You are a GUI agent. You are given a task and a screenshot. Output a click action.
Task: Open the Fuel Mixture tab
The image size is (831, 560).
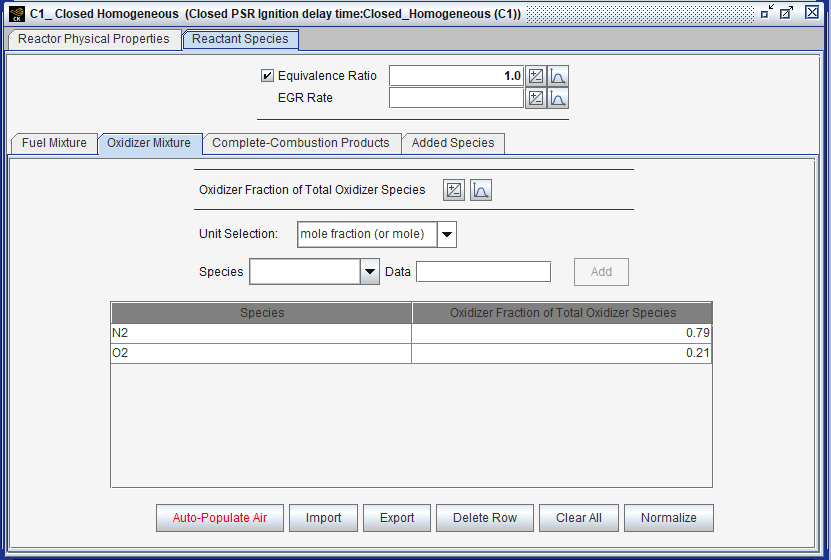54,143
